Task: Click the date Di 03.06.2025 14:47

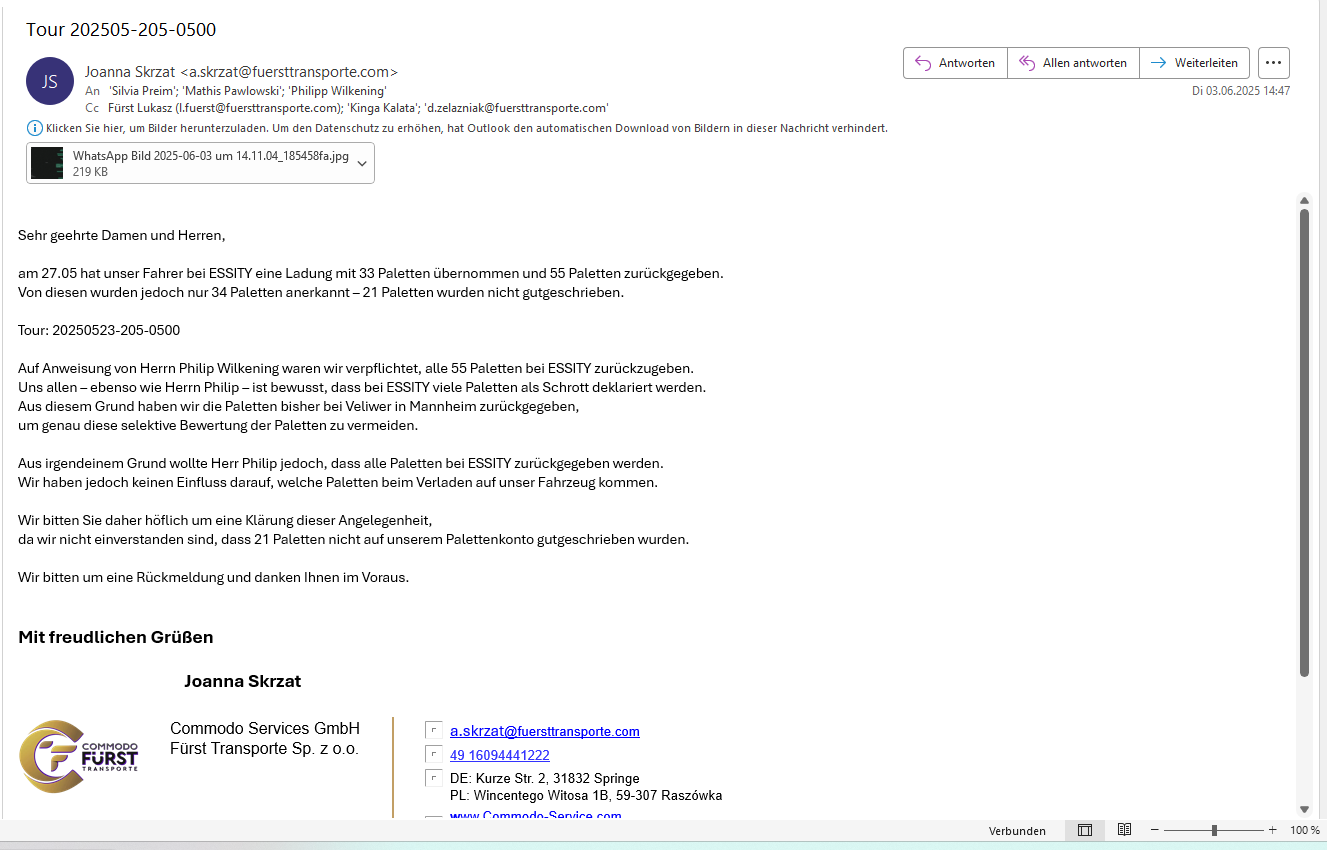Action: [x=1241, y=91]
